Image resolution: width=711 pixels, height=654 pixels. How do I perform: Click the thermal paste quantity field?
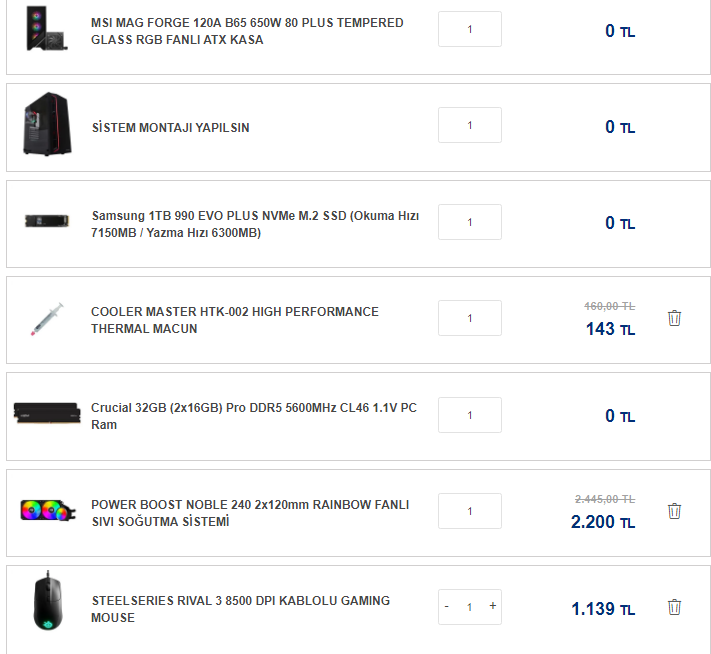(470, 319)
